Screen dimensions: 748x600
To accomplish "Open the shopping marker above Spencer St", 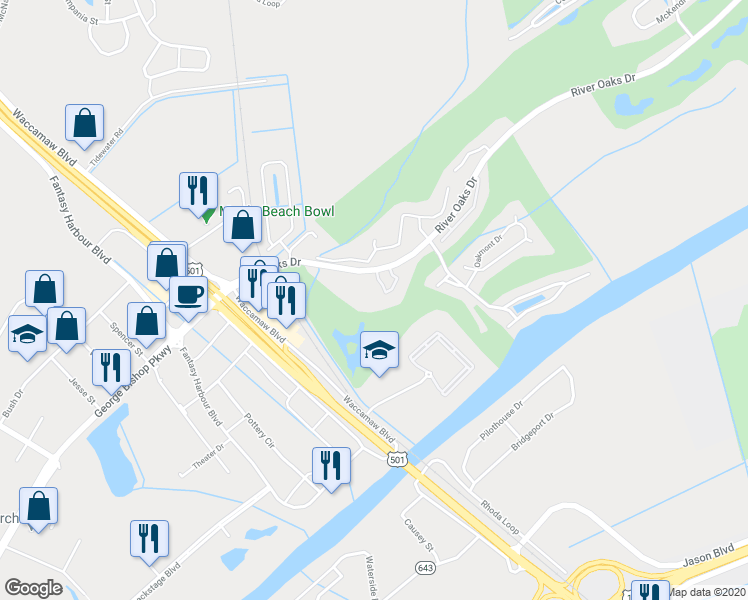I will tap(146, 324).
